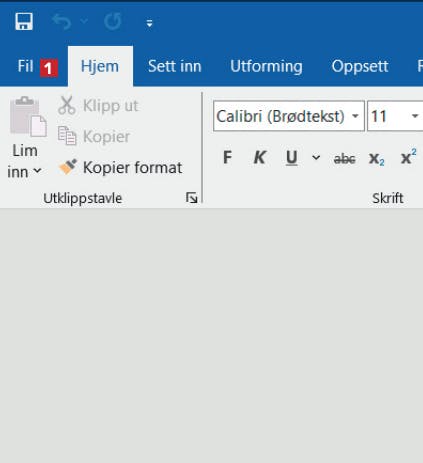The height and width of the screenshot is (463, 423).
Task: Open the font size dropdown arrow
Action: (415, 116)
